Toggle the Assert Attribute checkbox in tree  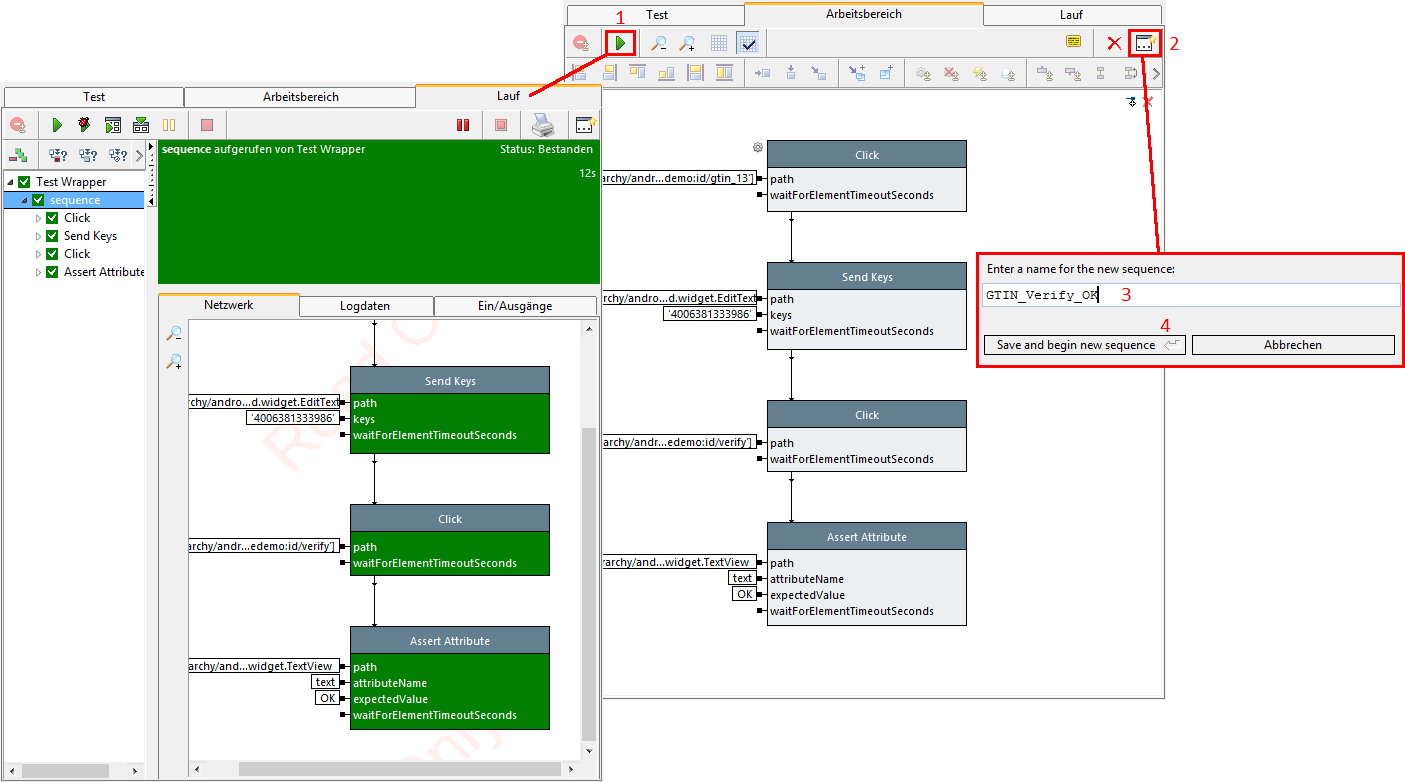(53, 272)
